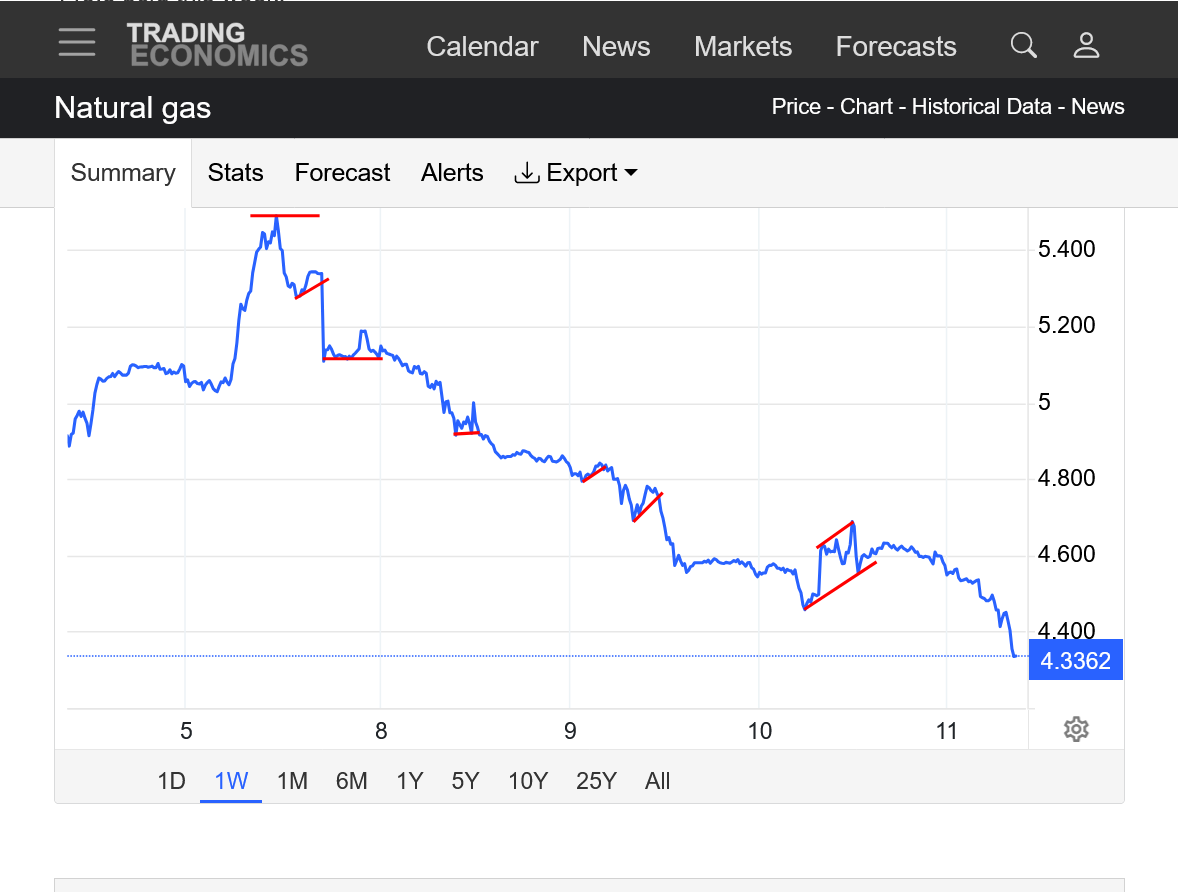Set chart range to 6M

click(x=352, y=781)
